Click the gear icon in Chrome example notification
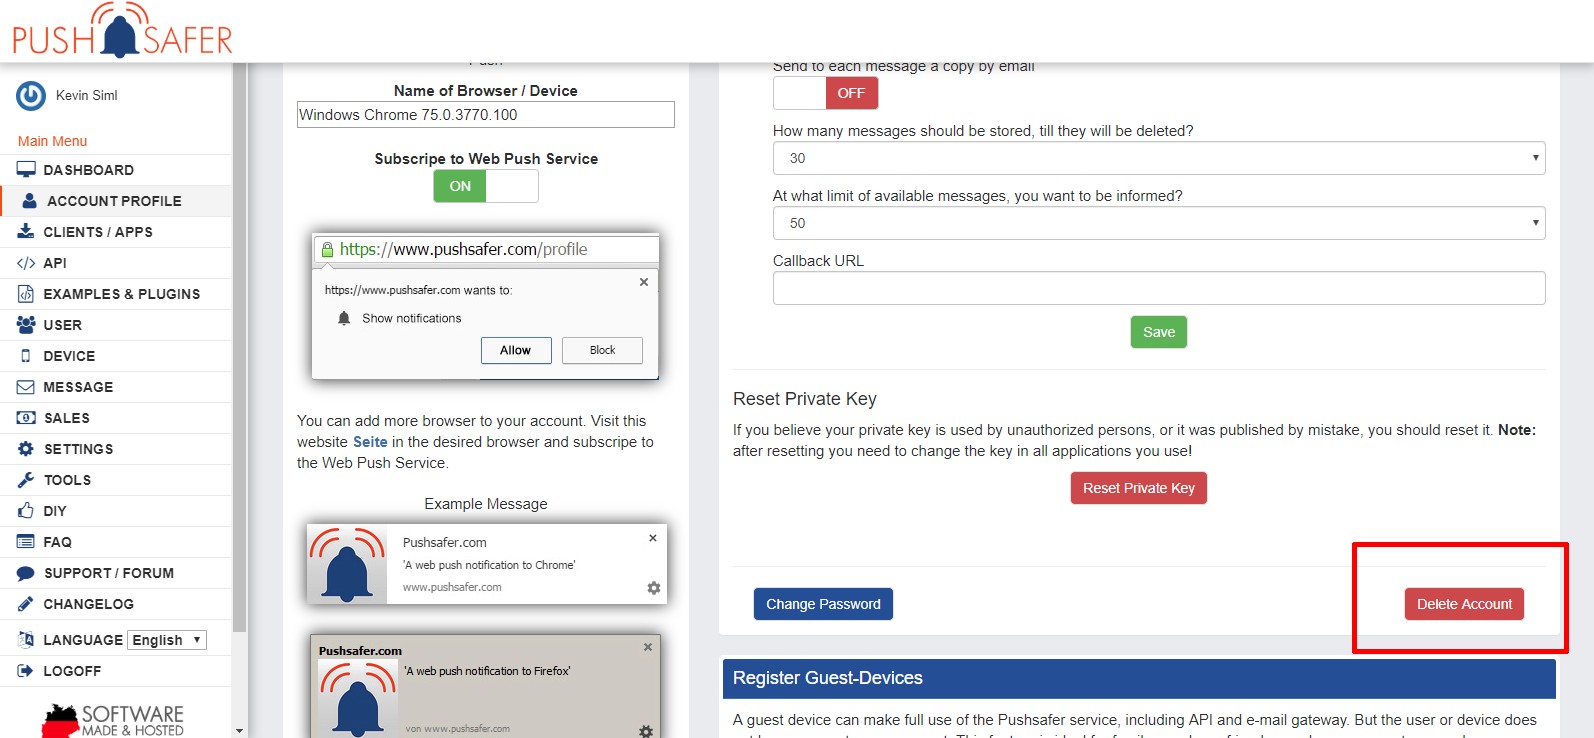 tap(654, 588)
